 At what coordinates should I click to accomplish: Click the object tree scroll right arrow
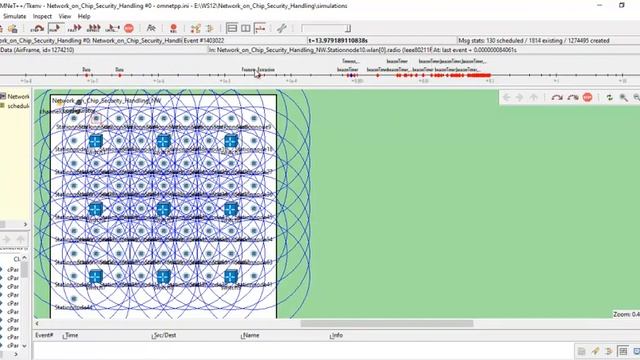click(25, 224)
